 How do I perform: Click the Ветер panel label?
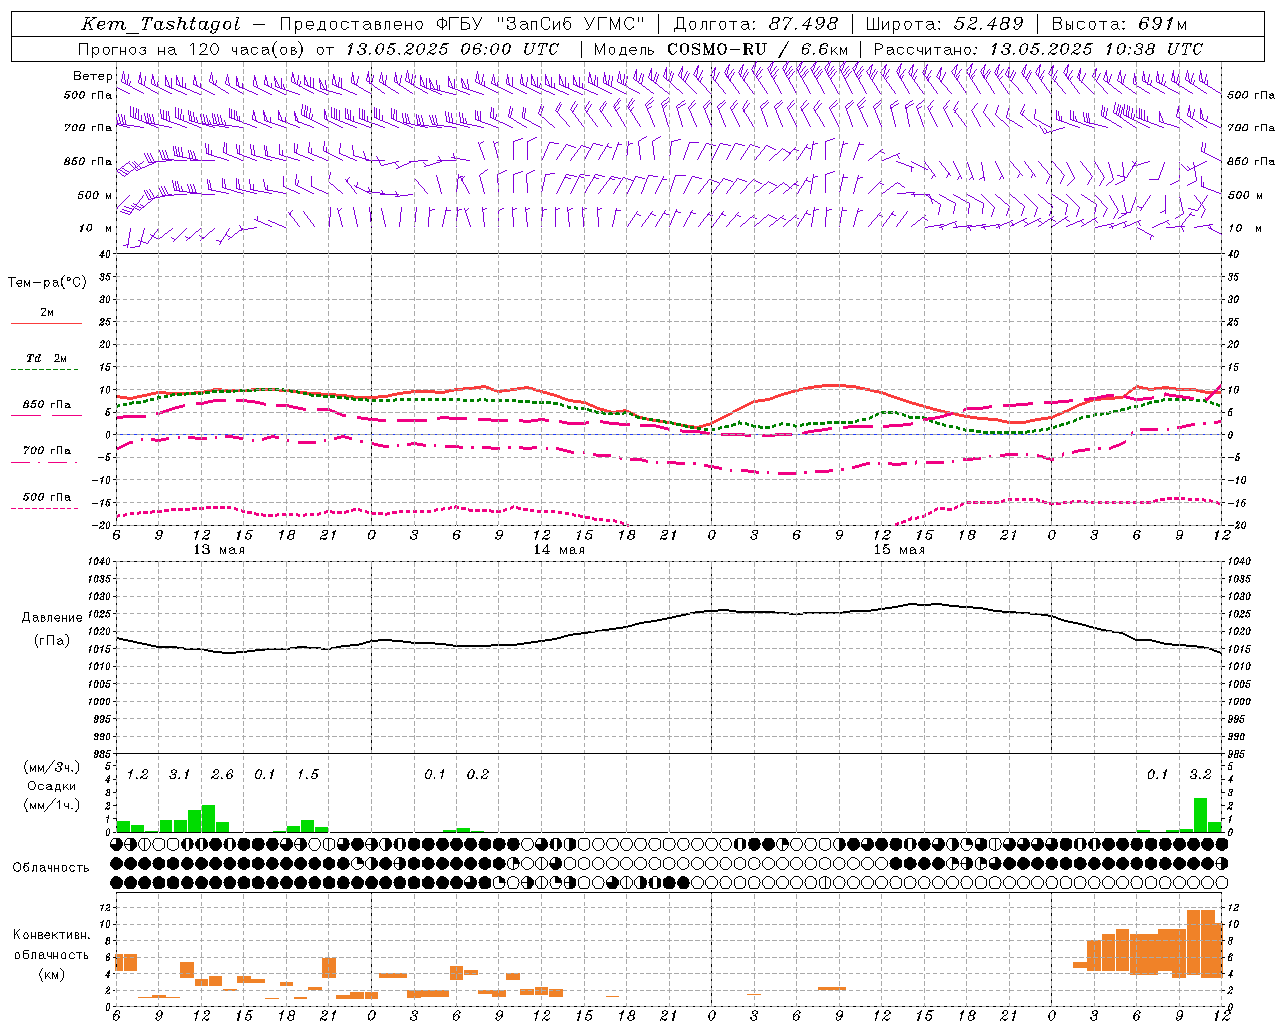pos(92,76)
